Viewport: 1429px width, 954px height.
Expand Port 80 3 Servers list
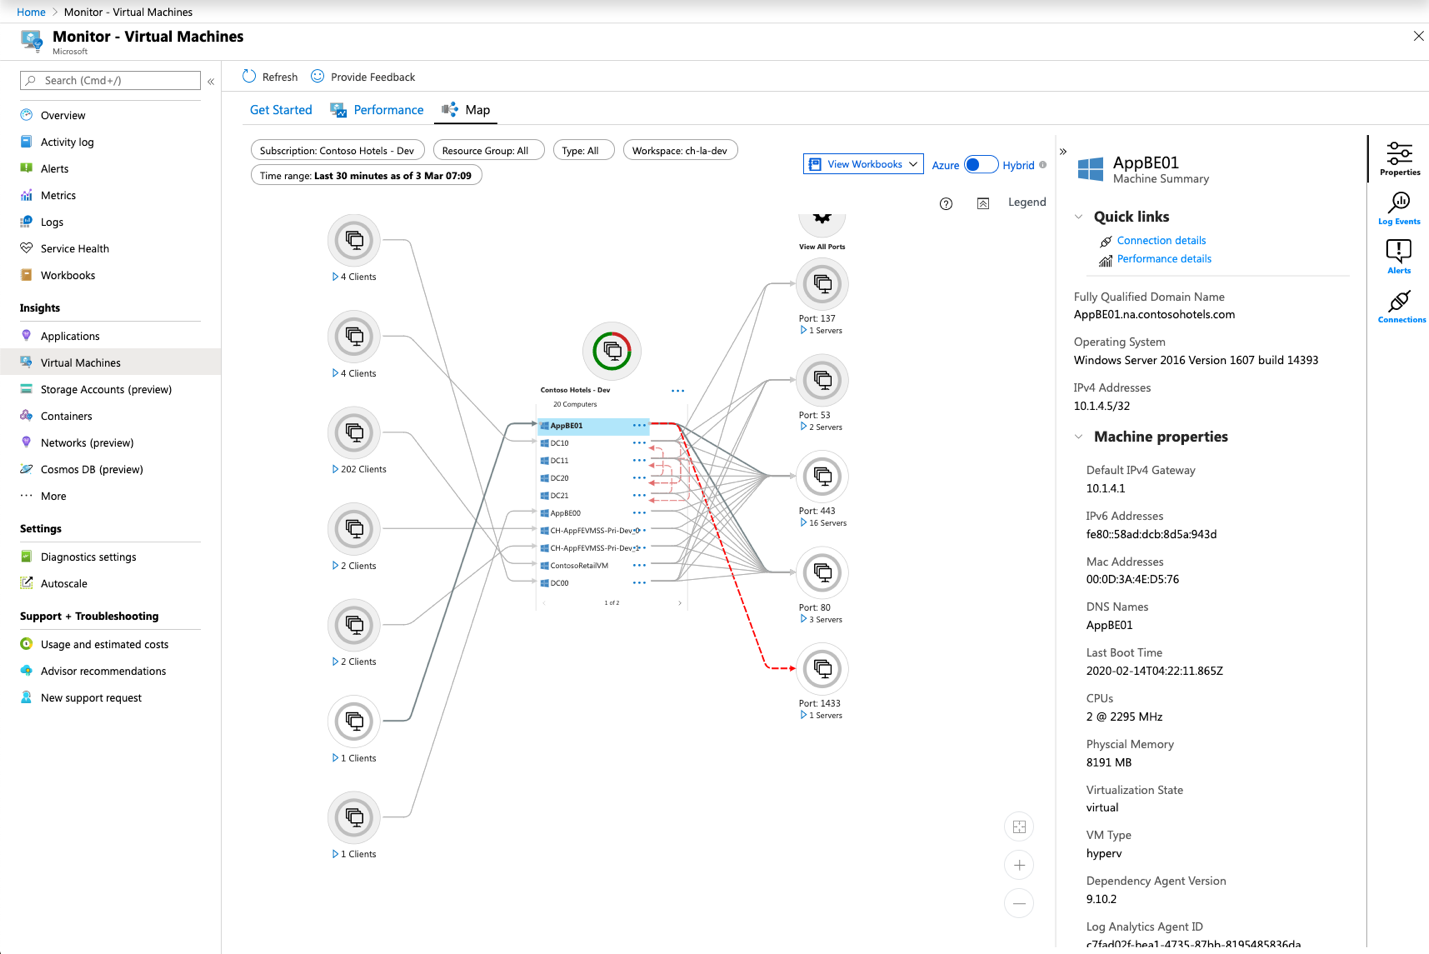pos(803,619)
